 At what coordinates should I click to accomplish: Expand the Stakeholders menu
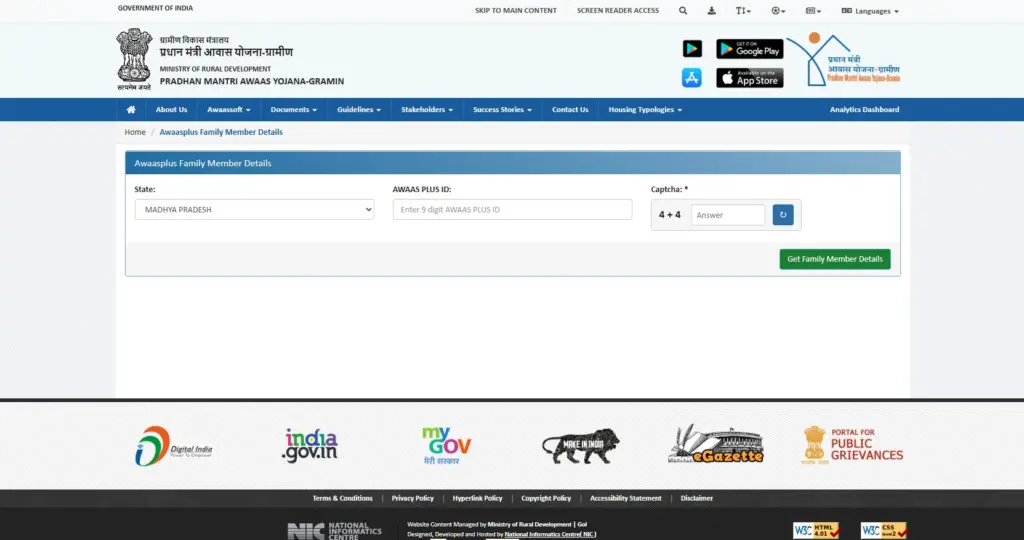pos(426,110)
